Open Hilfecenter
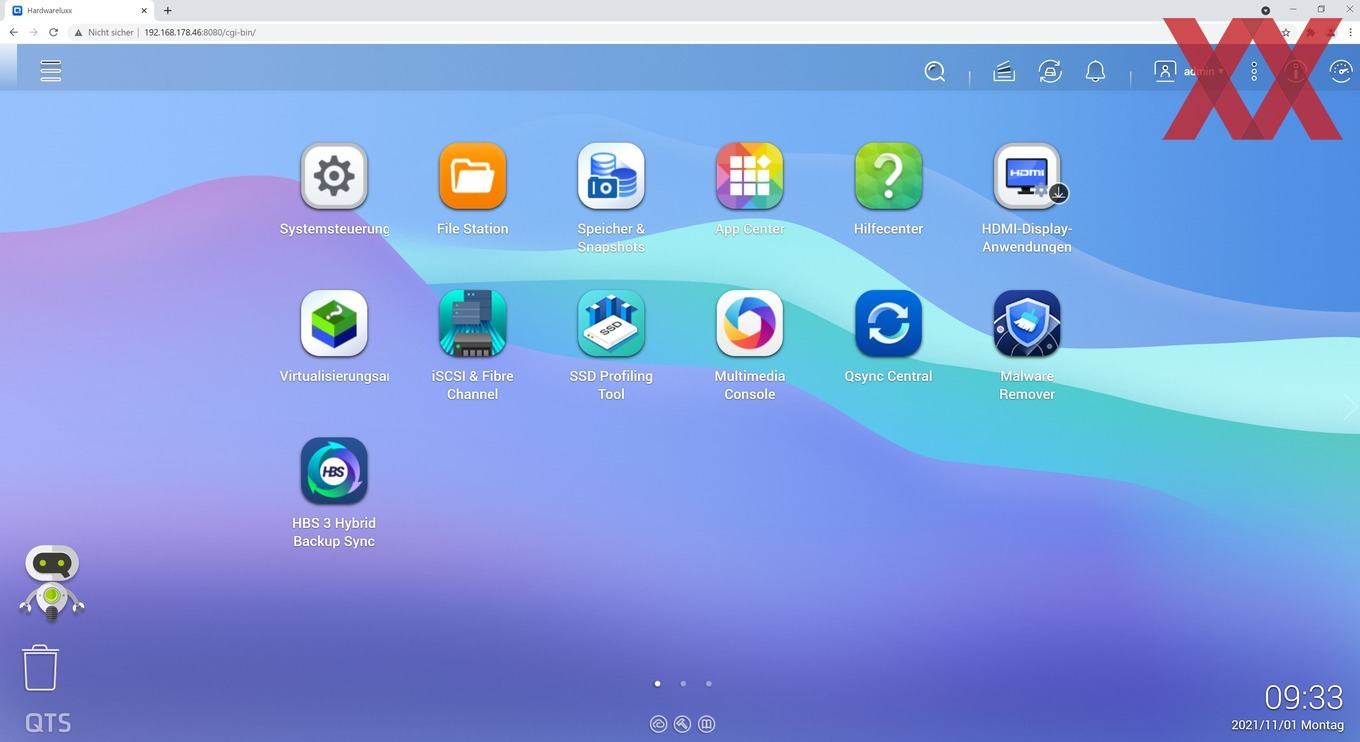The image size is (1360, 742). pos(888,177)
